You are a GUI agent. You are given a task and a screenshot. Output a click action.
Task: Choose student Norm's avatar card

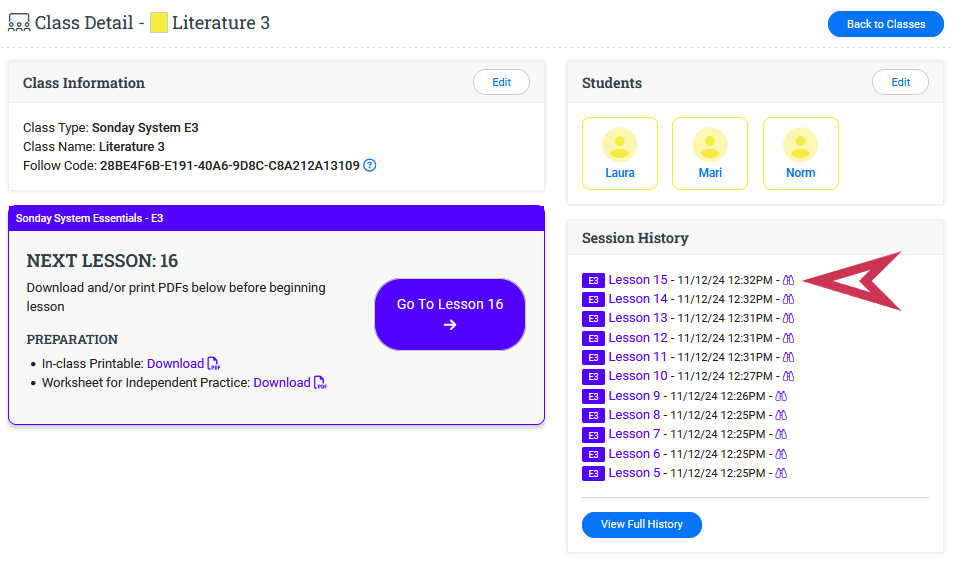[x=800, y=153]
